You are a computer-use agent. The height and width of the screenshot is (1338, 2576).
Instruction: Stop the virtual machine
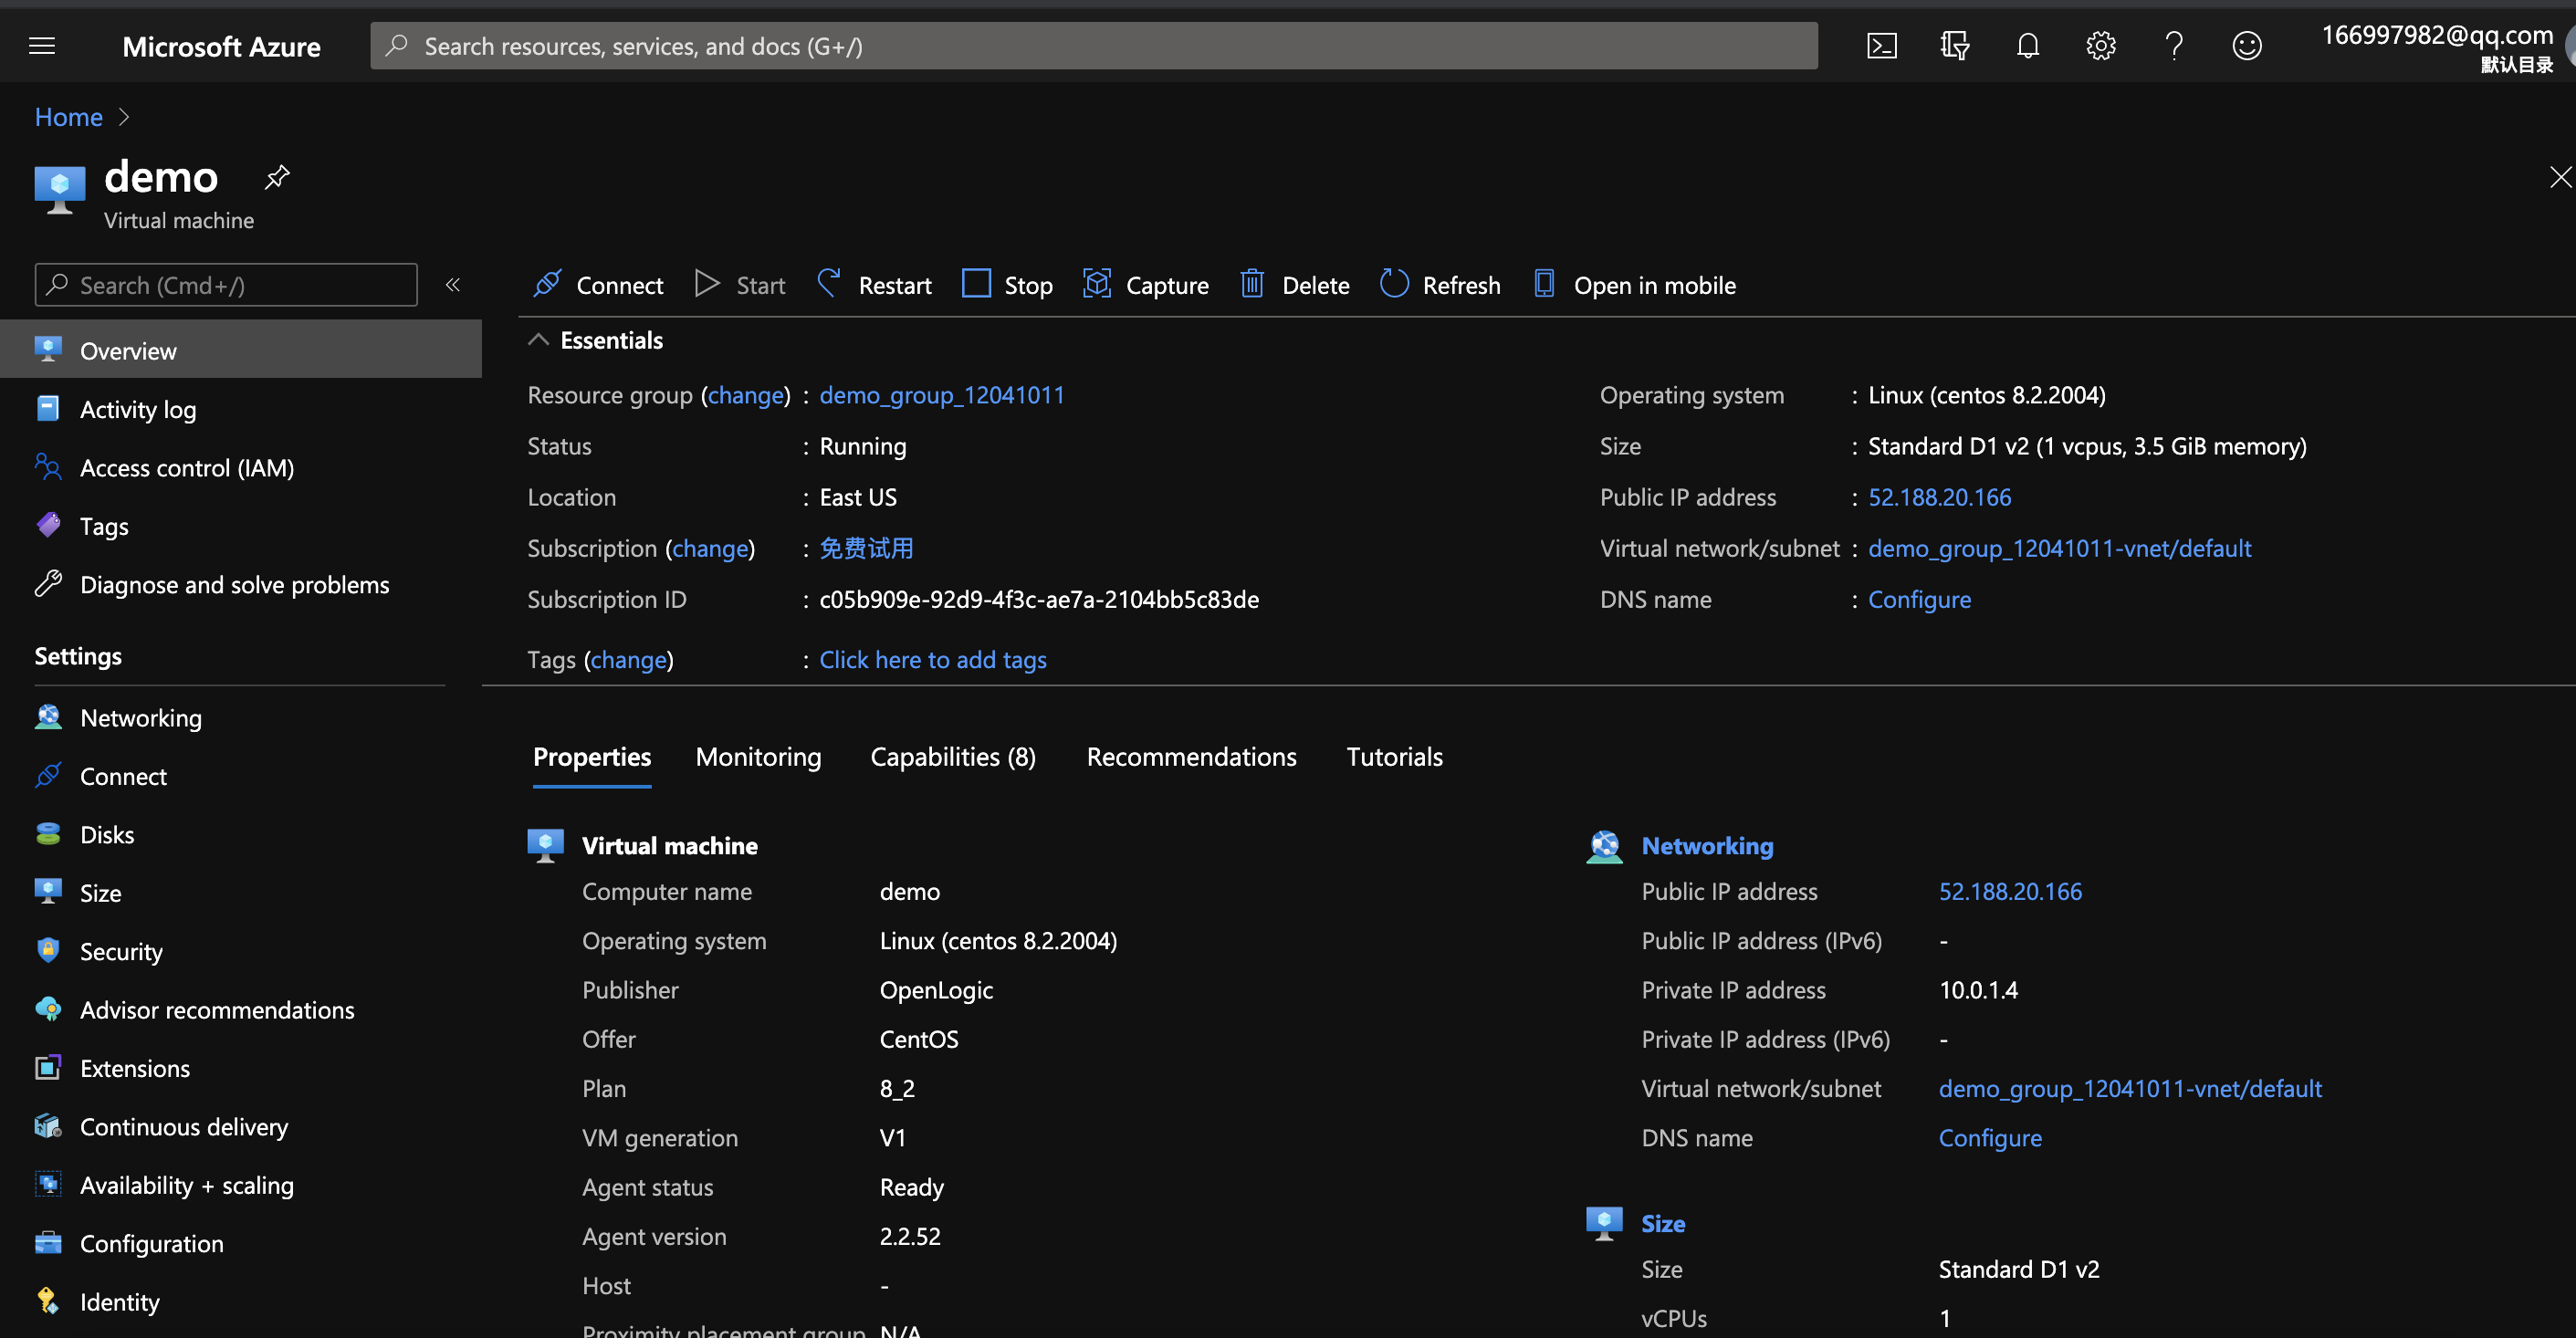[1007, 285]
